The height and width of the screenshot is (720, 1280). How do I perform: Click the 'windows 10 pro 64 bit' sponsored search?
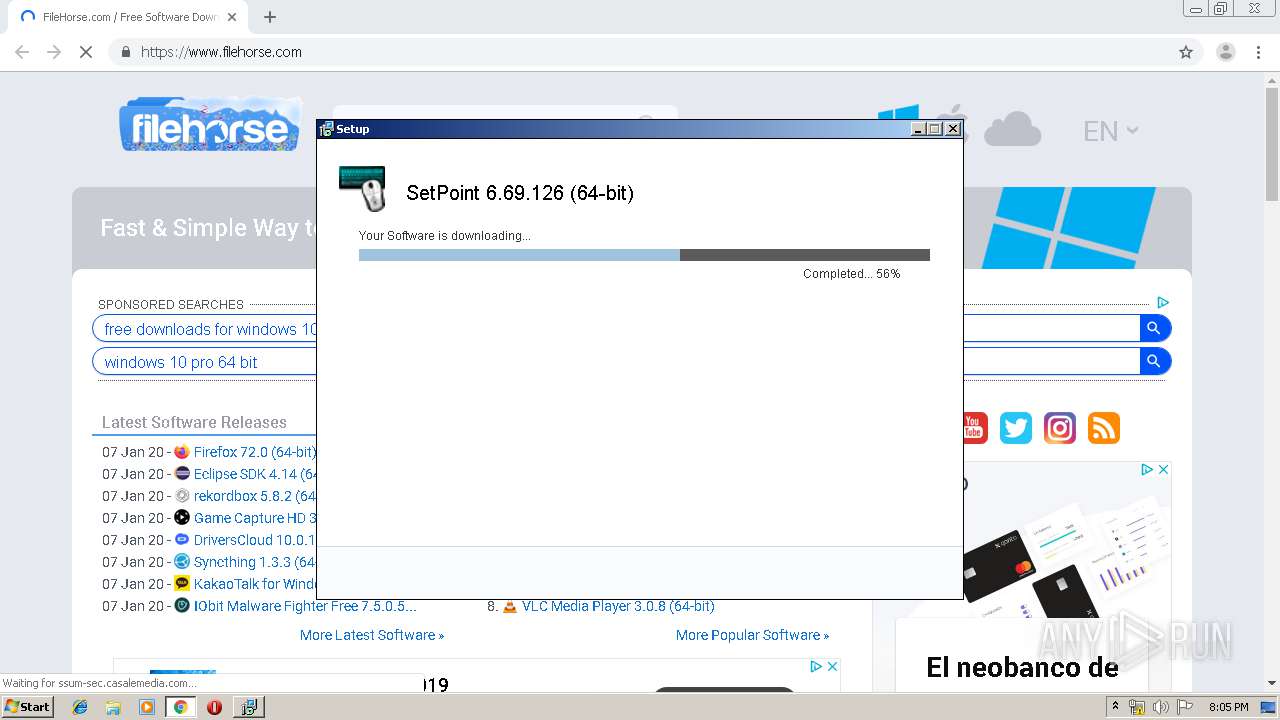click(181, 362)
